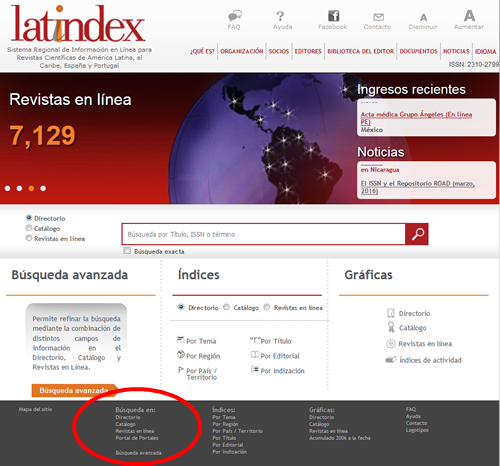Click footer Directorio under Búsqueda en

(x=128, y=417)
